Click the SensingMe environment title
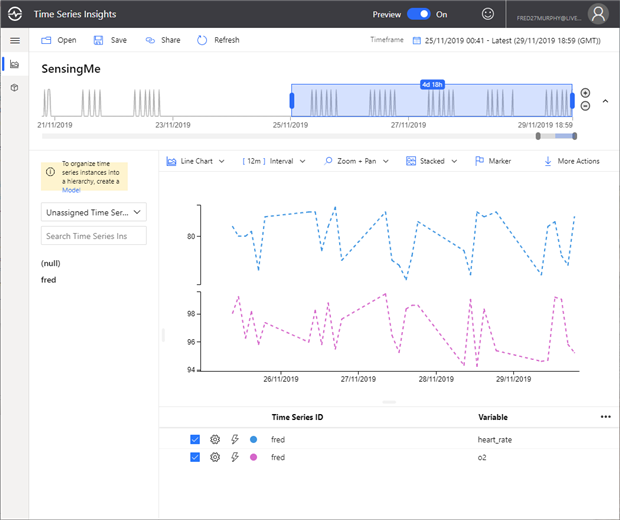The width and height of the screenshot is (620, 520). (x=71, y=69)
